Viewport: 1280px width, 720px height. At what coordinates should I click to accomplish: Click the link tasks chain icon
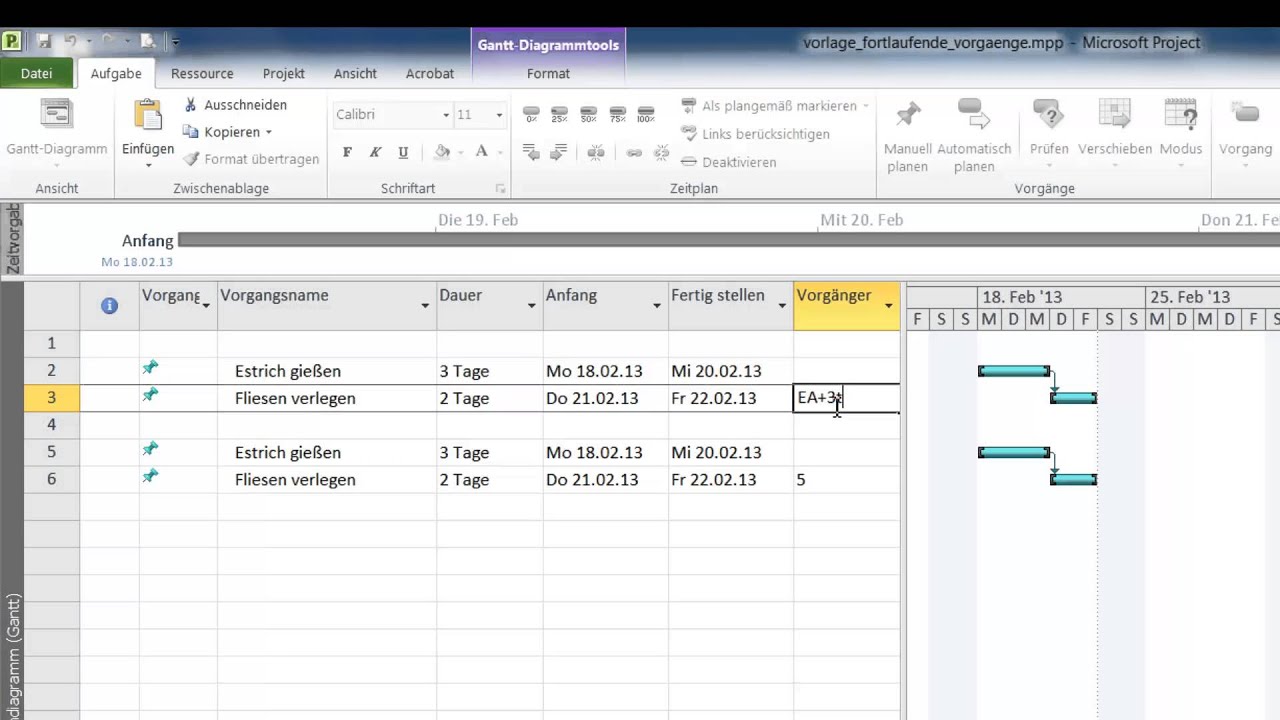coord(634,153)
